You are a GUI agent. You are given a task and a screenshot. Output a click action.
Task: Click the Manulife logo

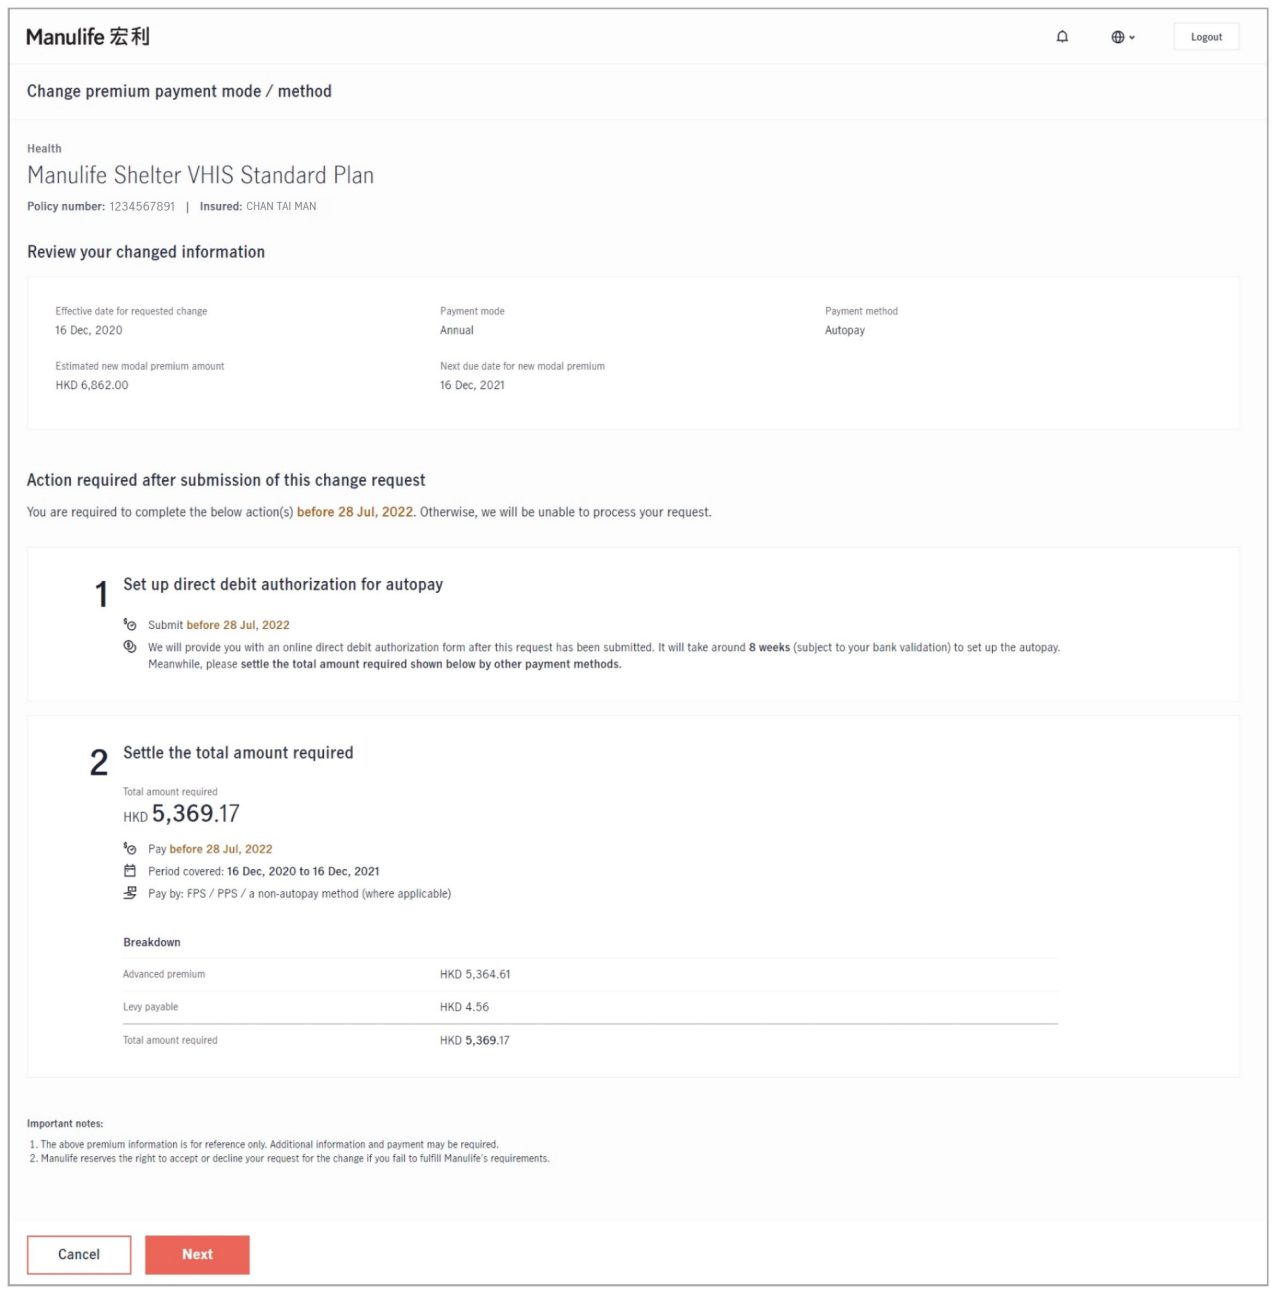click(88, 37)
